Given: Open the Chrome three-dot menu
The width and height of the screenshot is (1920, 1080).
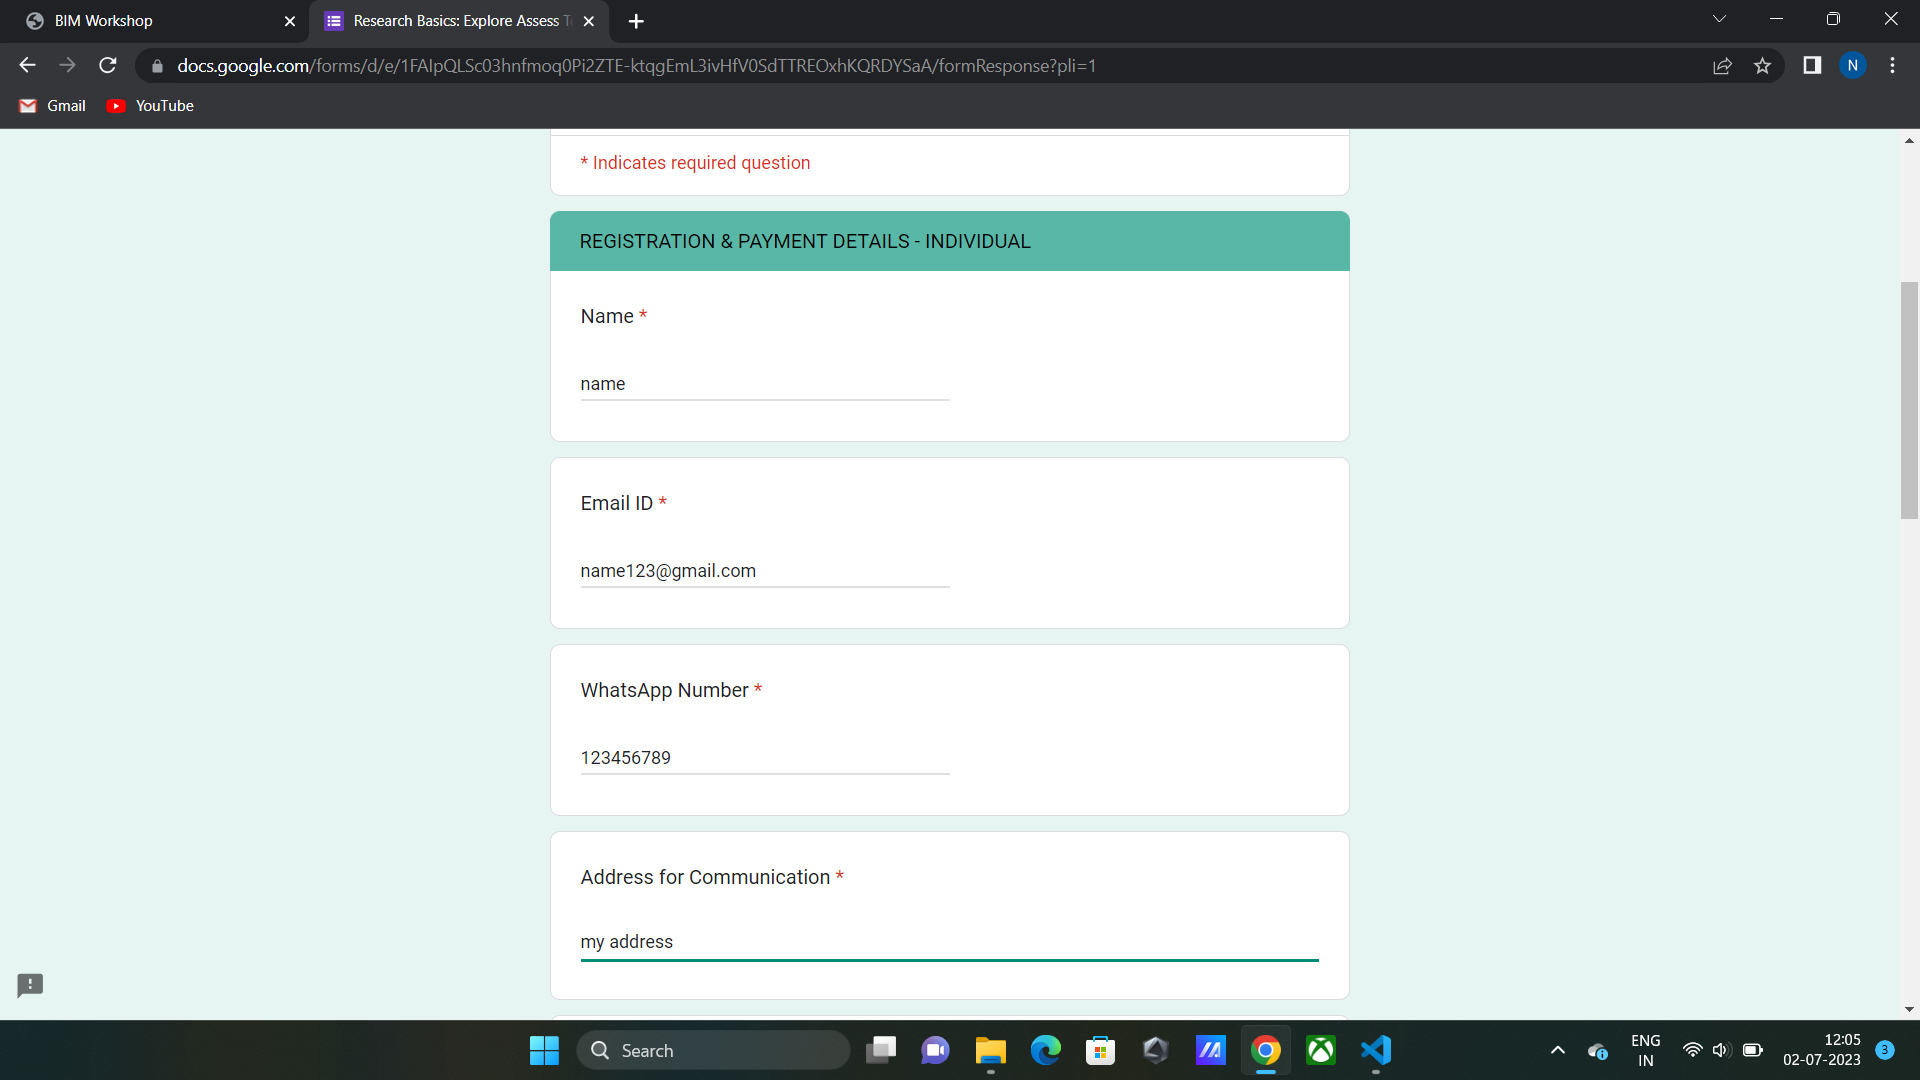Looking at the screenshot, I should pos(1892,66).
